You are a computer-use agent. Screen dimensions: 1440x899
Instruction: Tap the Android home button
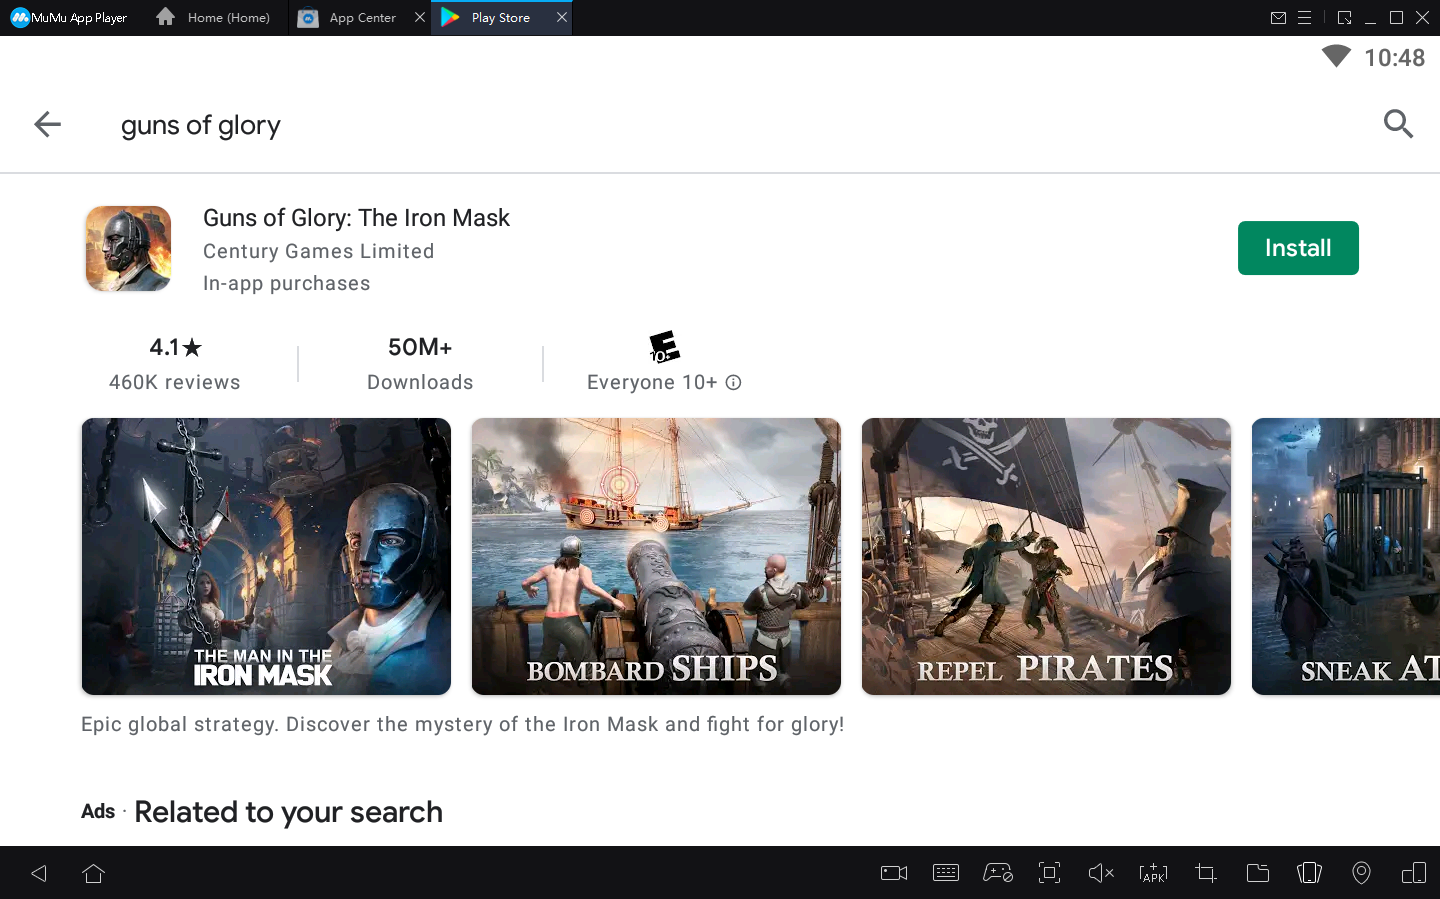coord(94,873)
